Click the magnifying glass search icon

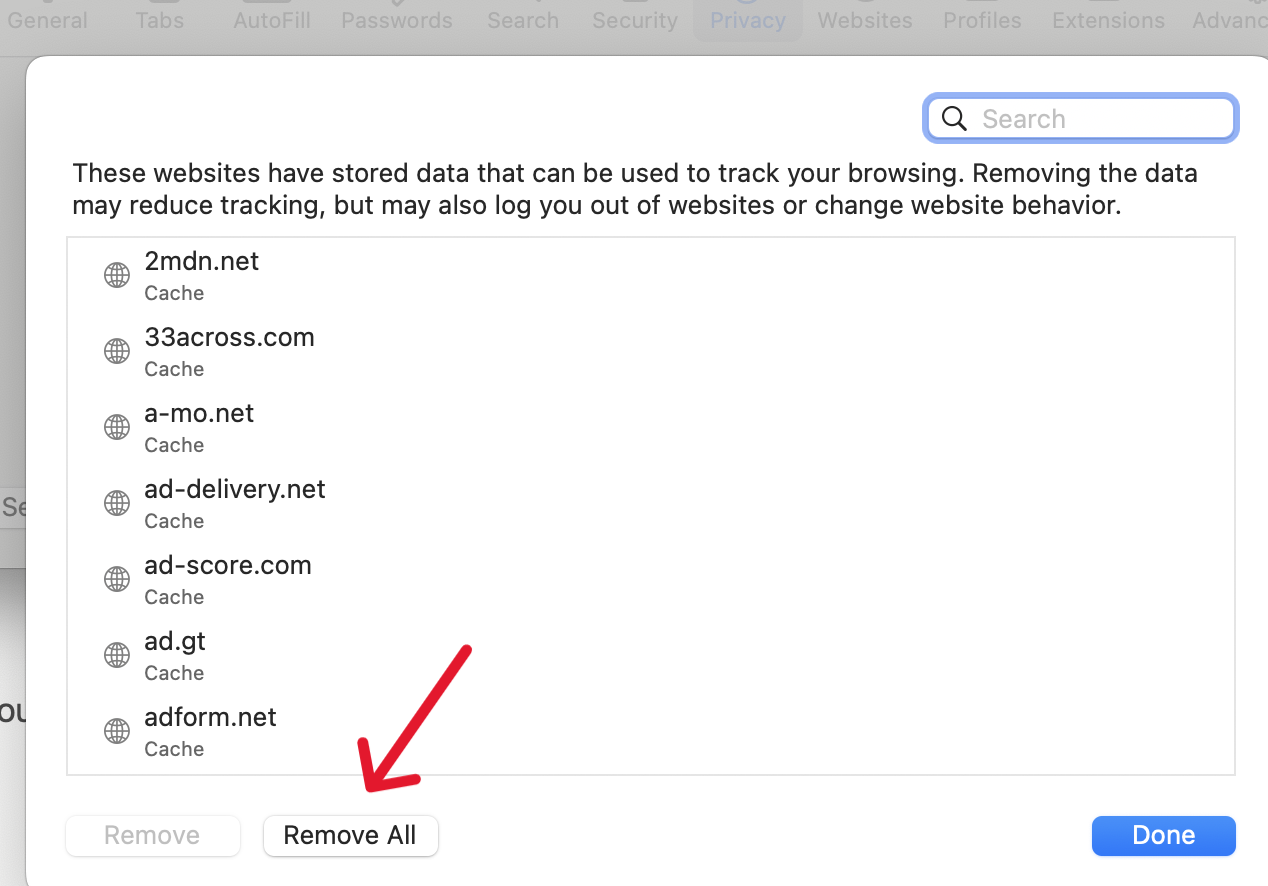click(955, 119)
